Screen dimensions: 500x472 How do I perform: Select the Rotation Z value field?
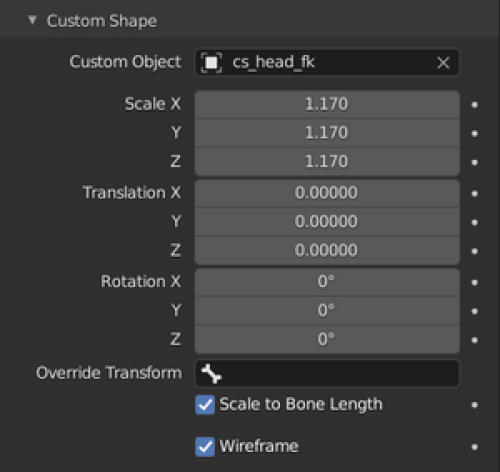327,339
